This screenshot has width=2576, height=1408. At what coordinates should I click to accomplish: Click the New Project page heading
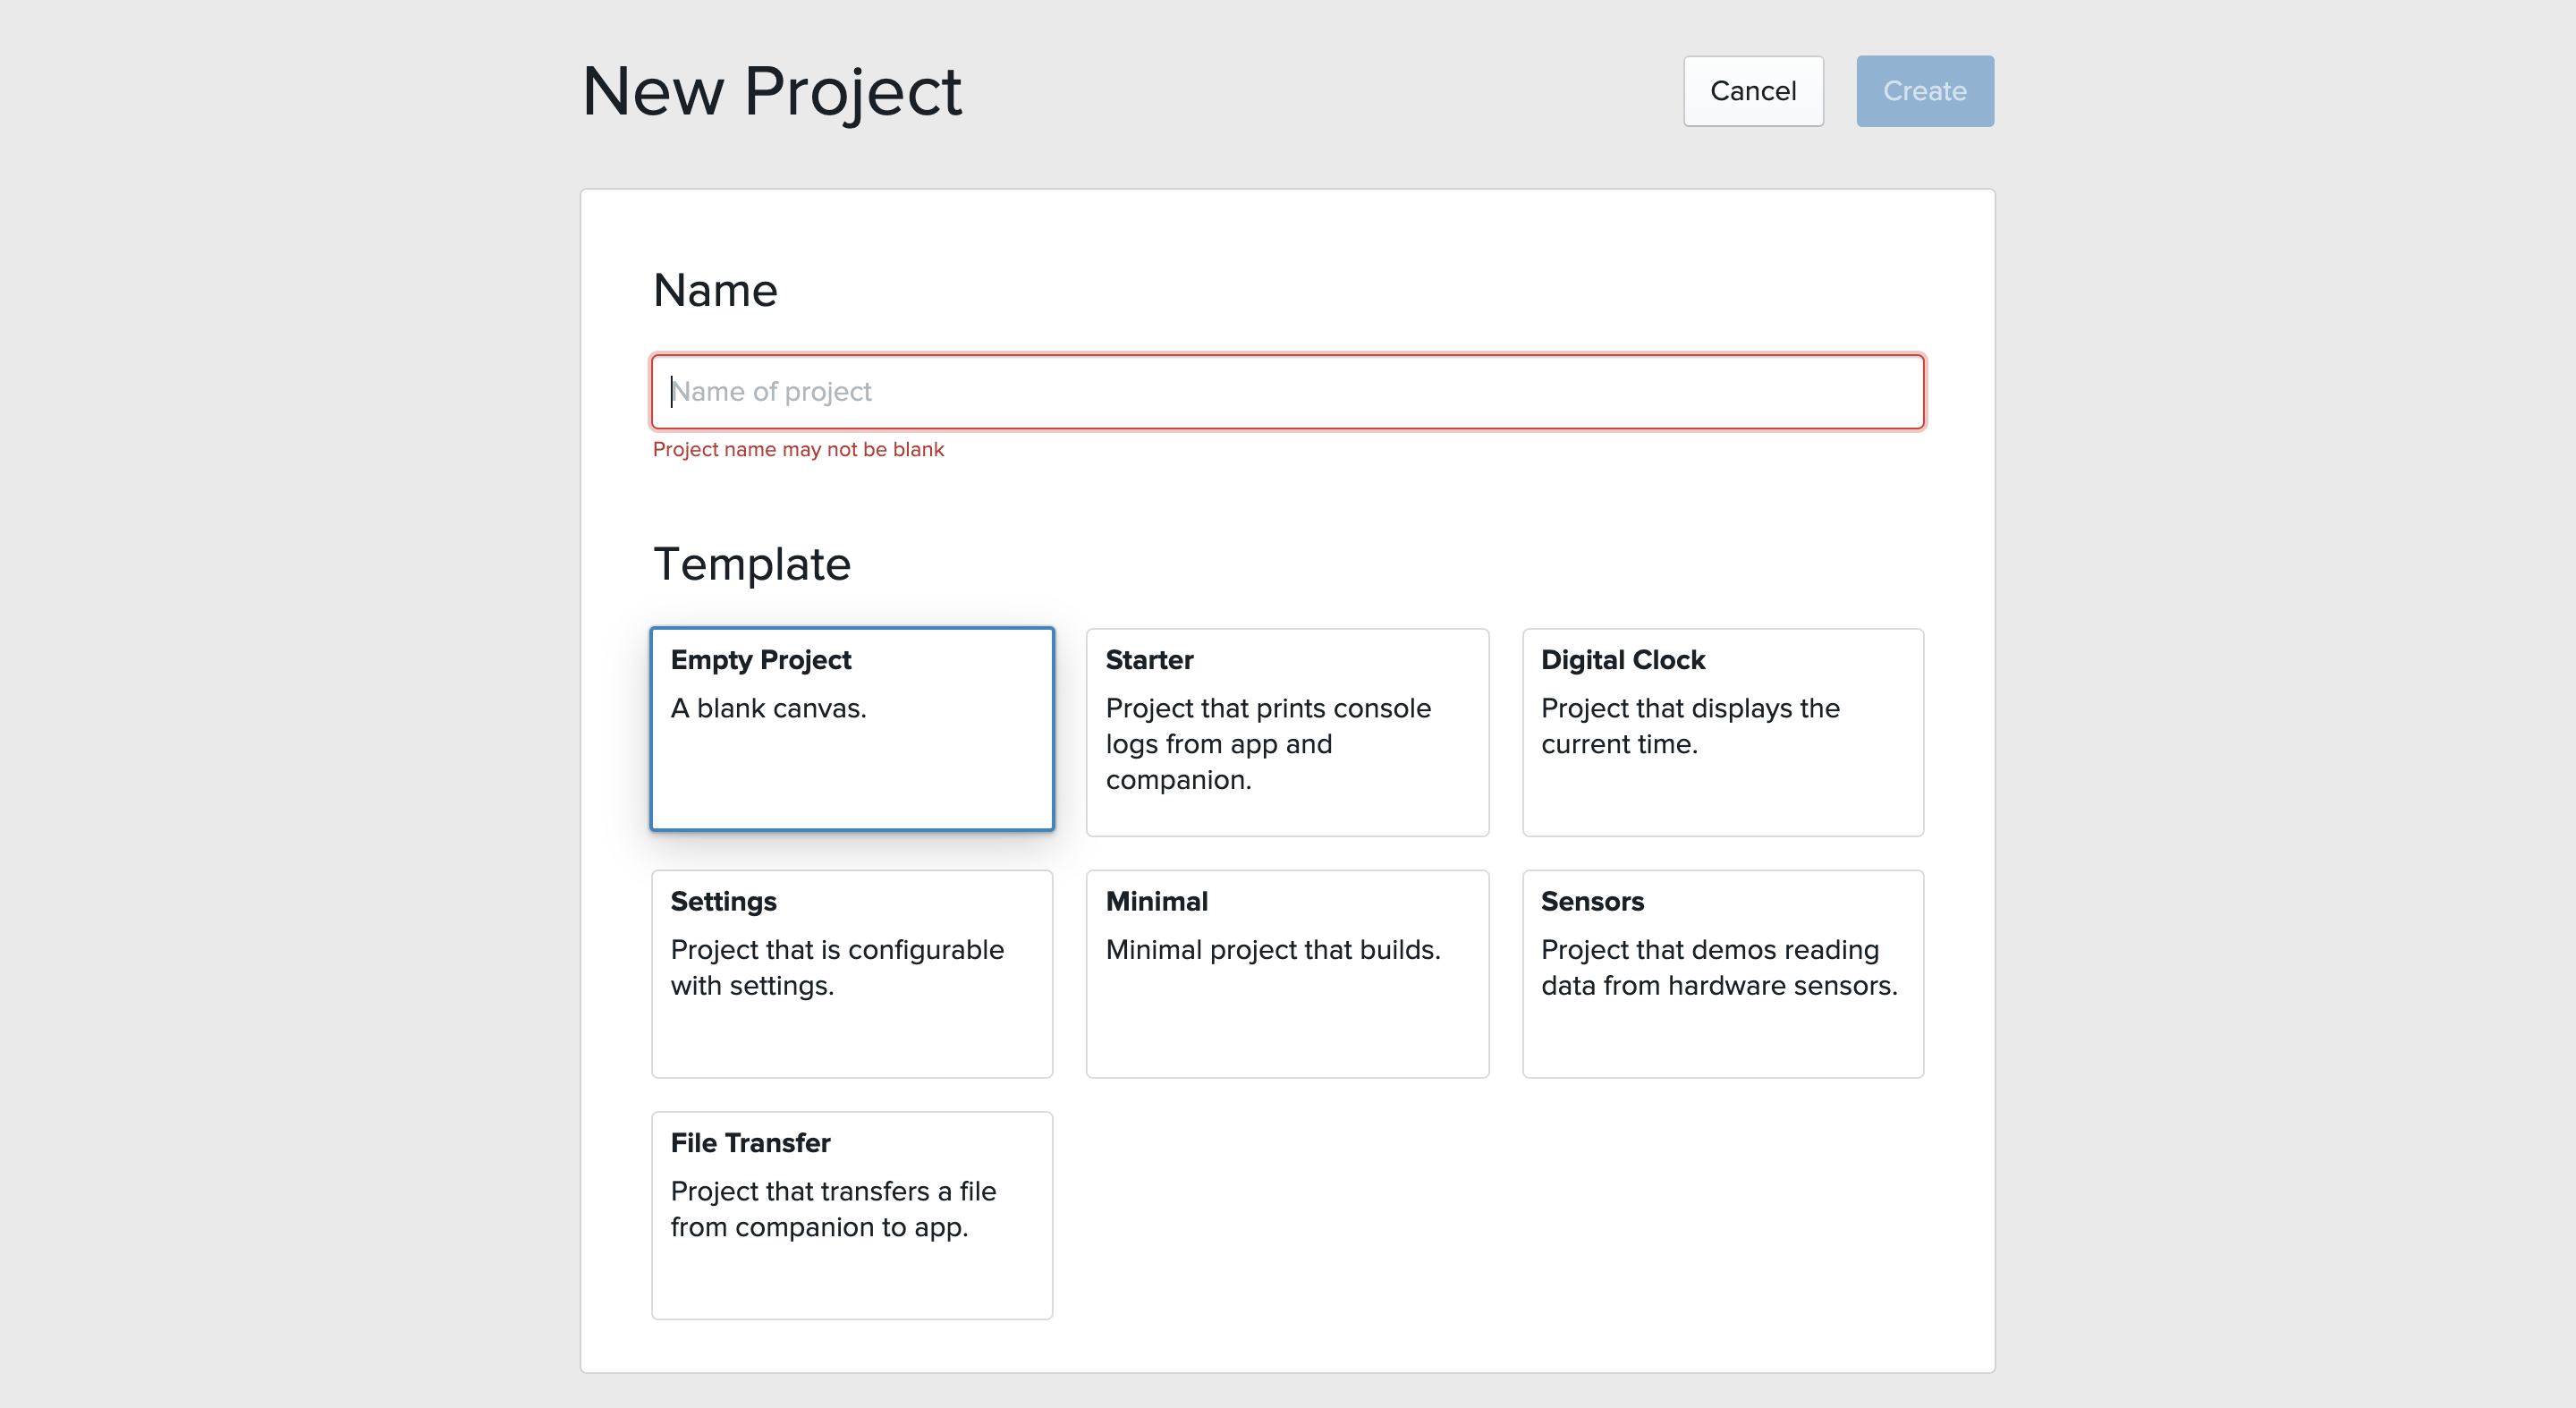[771, 92]
